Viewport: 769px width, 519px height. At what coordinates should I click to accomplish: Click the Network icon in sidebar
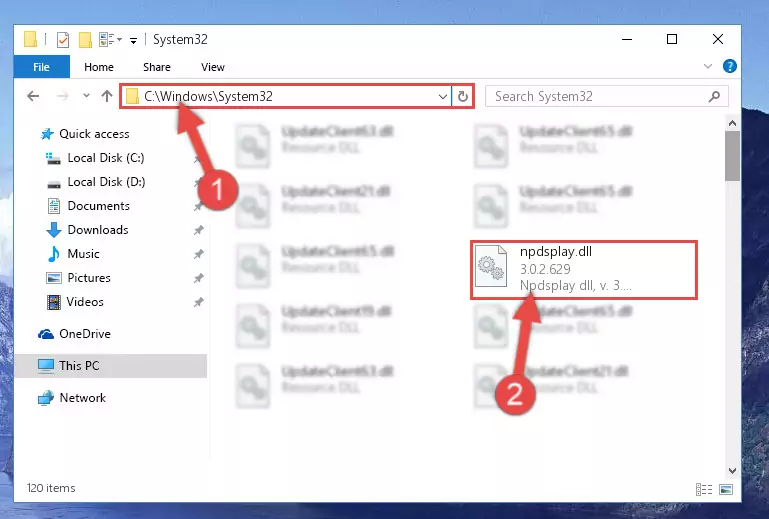pyautogui.click(x=46, y=398)
